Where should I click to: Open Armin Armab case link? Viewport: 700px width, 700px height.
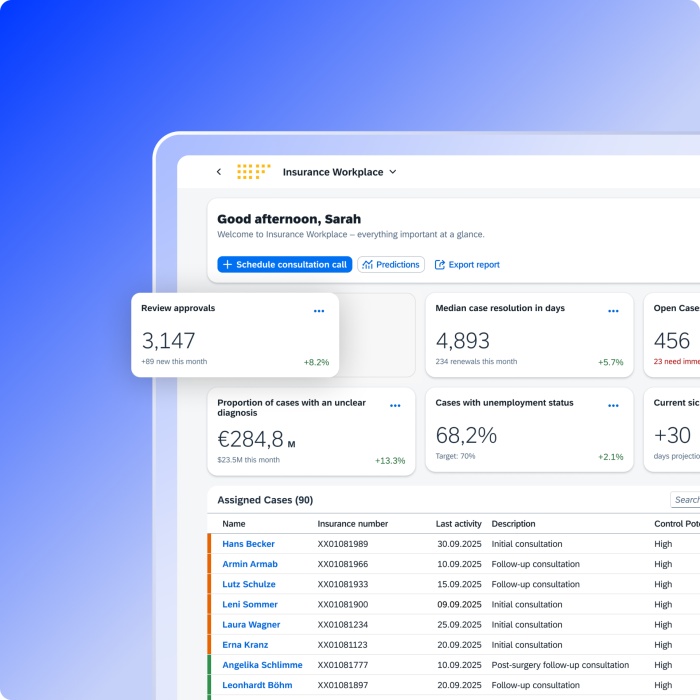point(250,564)
